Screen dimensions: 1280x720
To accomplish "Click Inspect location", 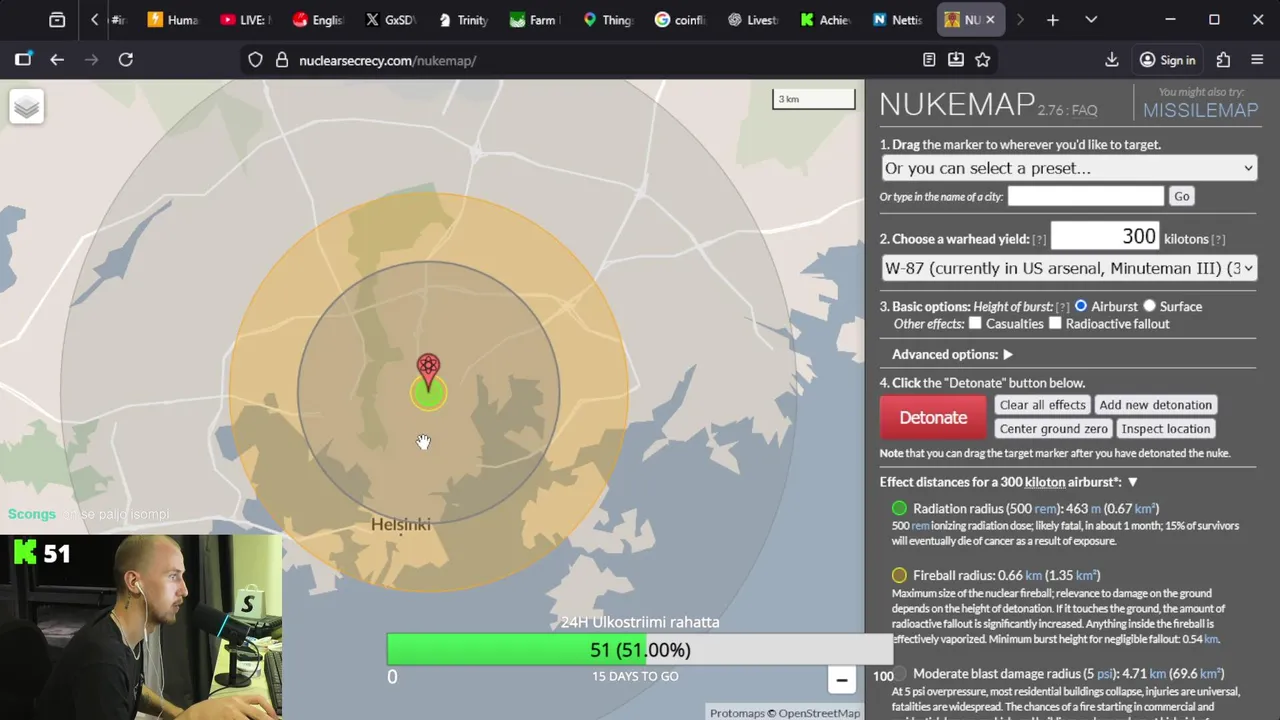I will click(1166, 429).
